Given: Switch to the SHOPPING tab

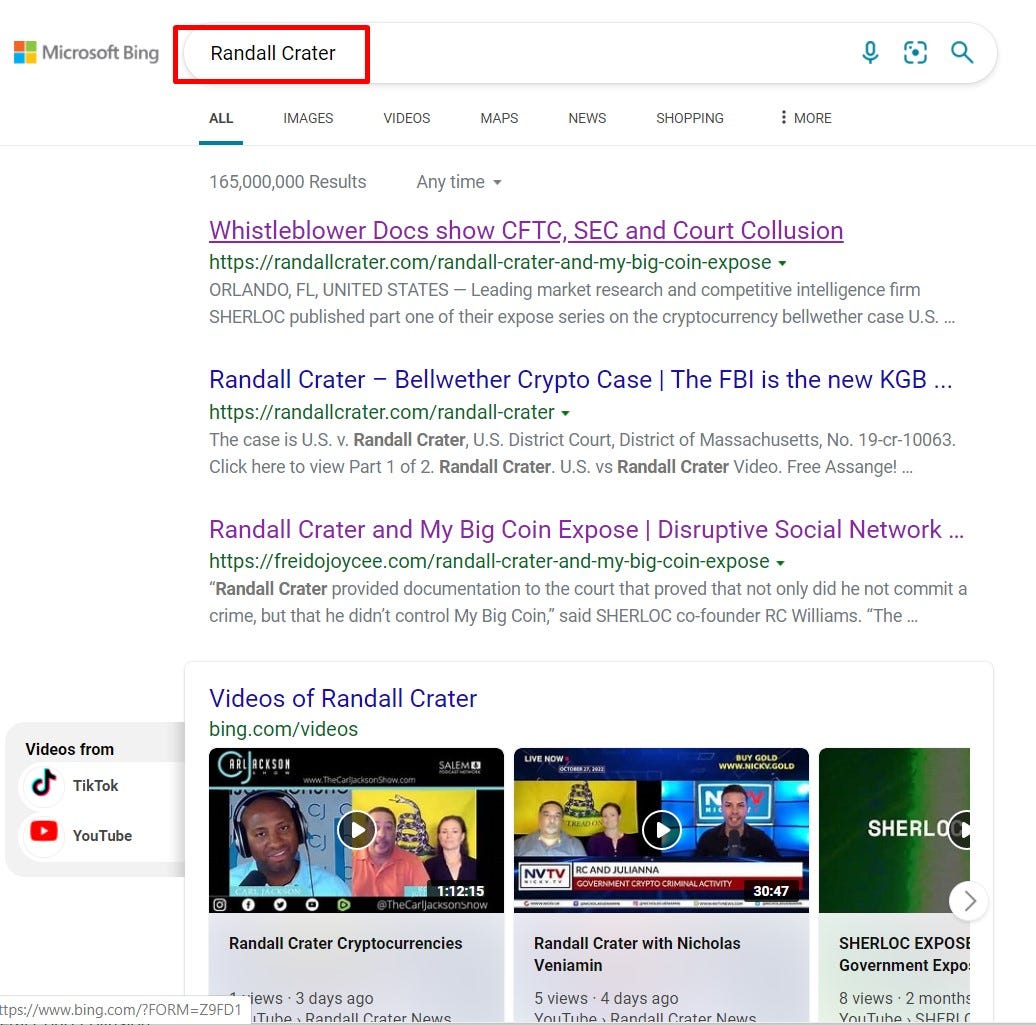Looking at the screenshot, I should (x=690, y=118).
